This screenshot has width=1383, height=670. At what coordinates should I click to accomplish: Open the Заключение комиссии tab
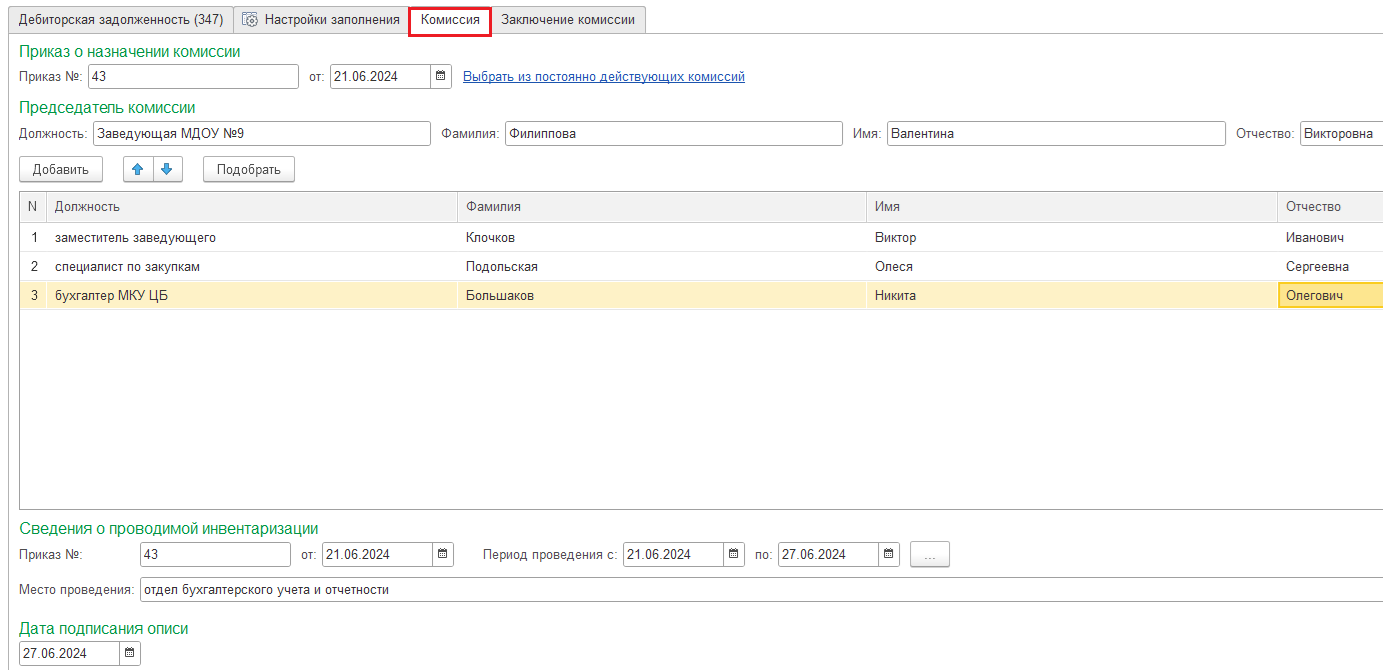coord(568,20)
